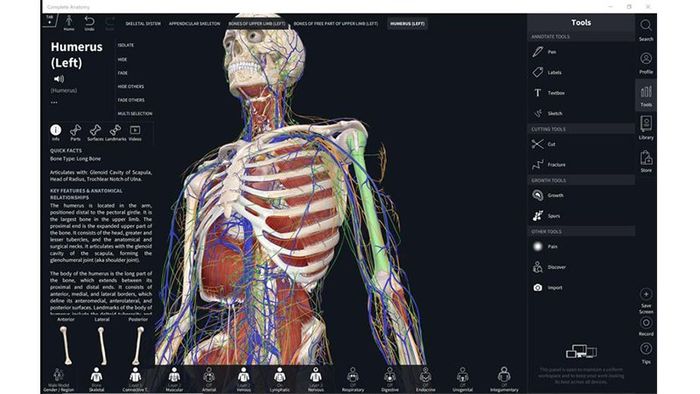Screen dimensions: 700x394
Task: Switch to the Landmarks tab
Action: (116, 133)
